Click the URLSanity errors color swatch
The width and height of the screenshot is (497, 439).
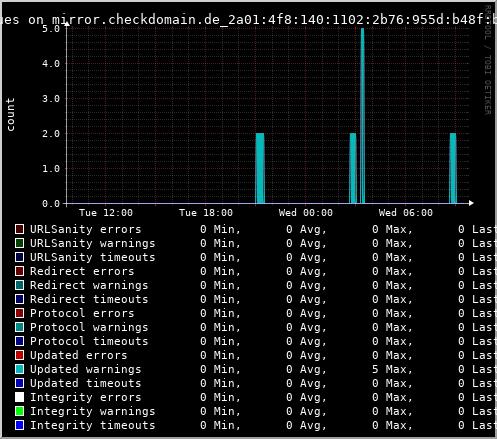(x=19, y=229)
